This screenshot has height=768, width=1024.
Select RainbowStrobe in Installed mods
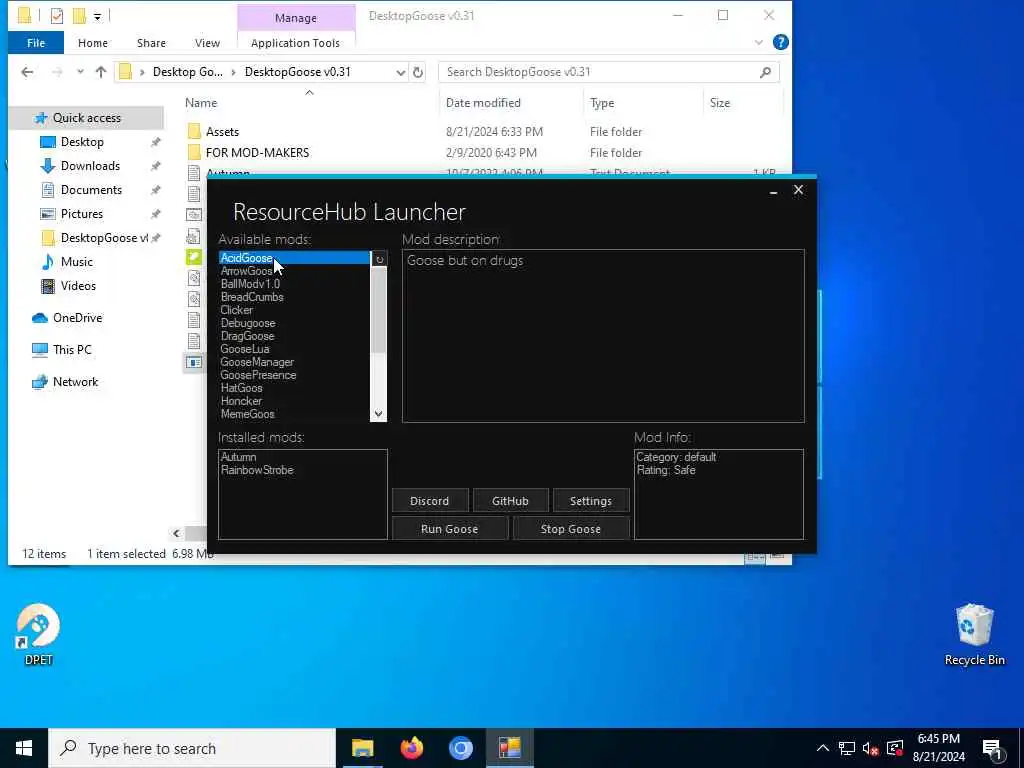coord(257,470)
